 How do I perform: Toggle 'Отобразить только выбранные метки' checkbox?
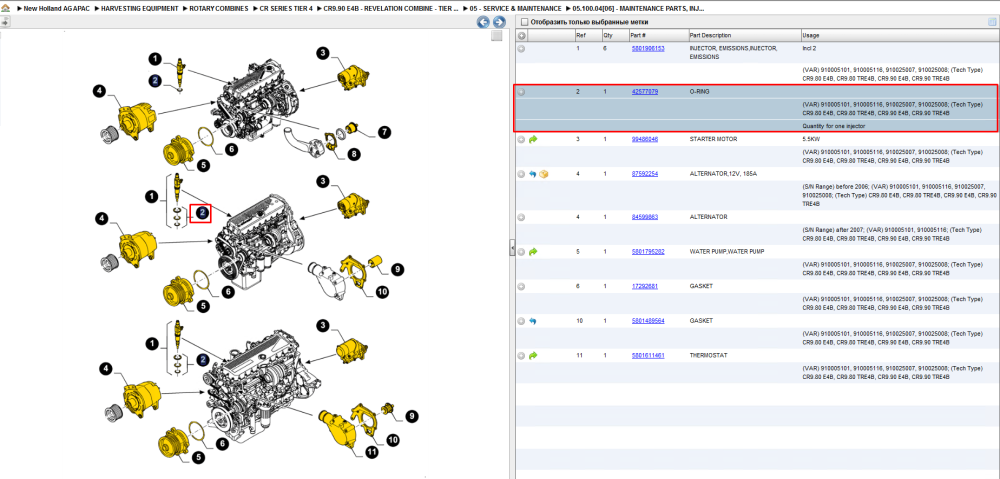click(524, 22)
